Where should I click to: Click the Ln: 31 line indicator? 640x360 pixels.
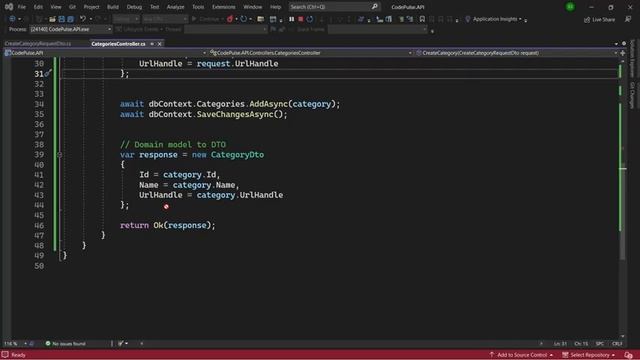coord(560,344)
